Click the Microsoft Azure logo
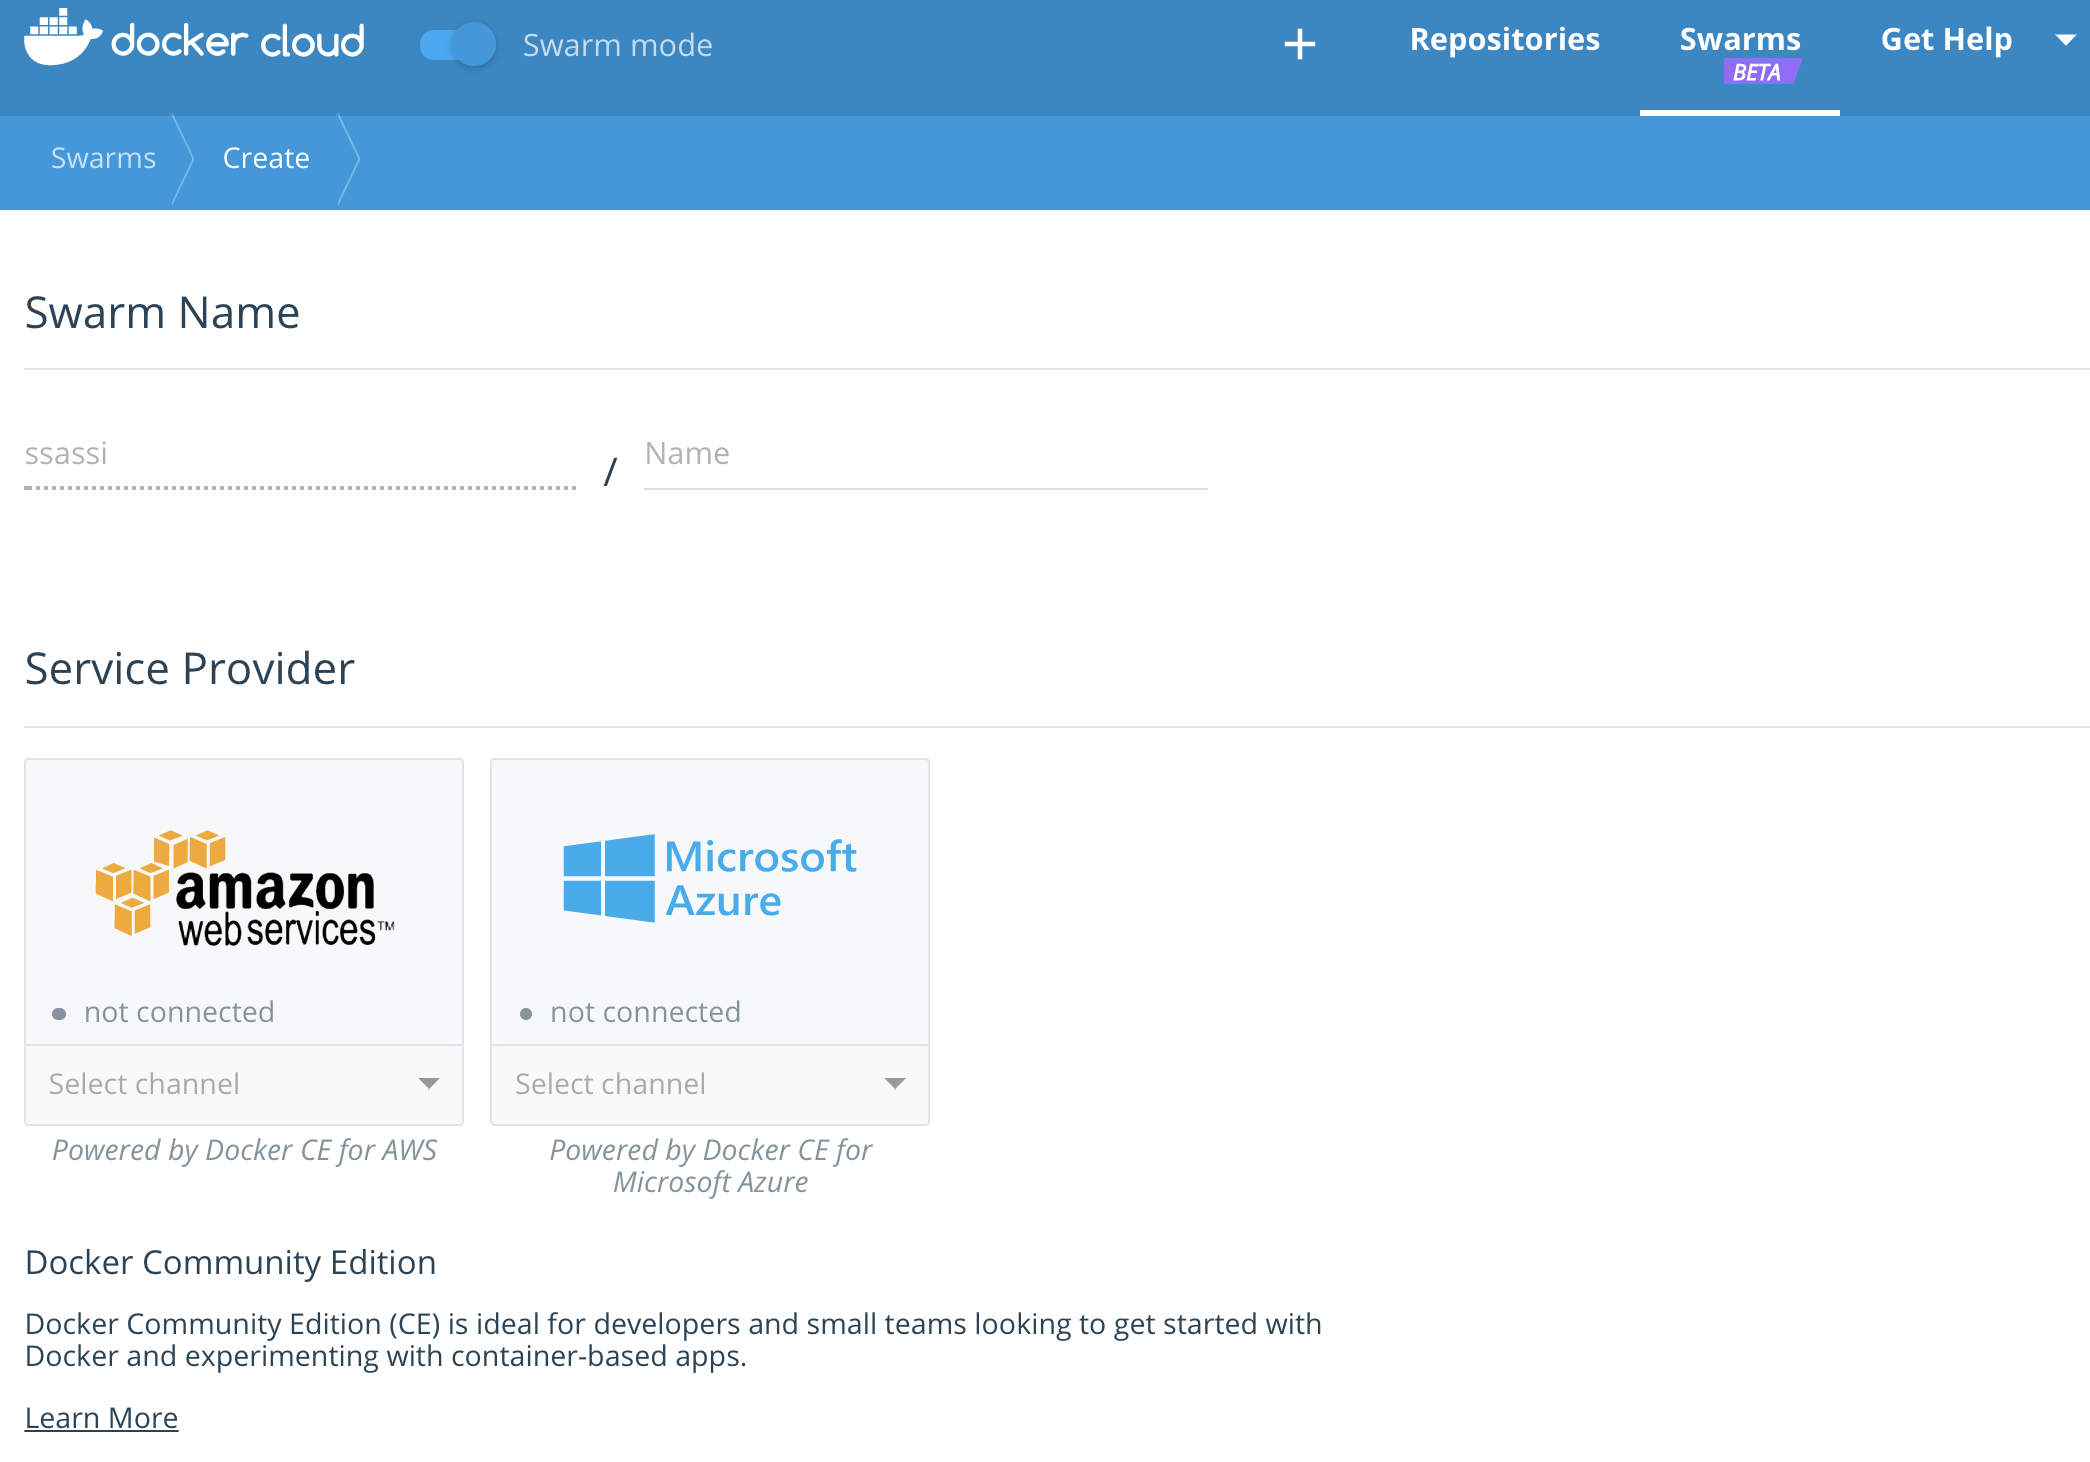Screen dimensions: 2090x1462 [x=709, y=878]
